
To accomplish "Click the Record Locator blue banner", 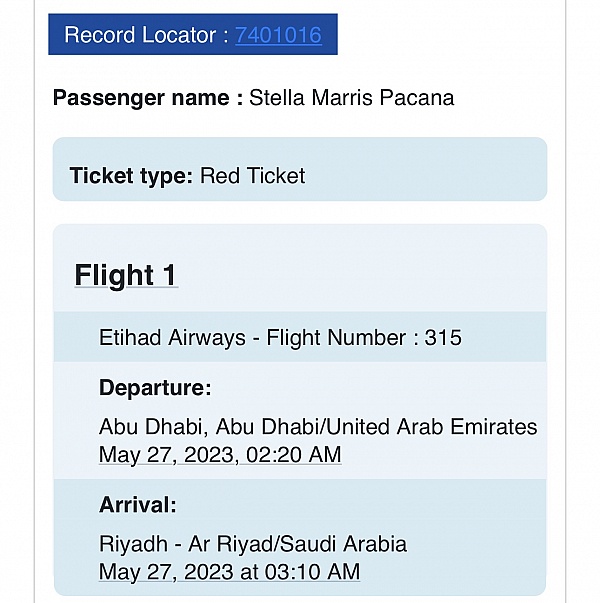I will [x=193, y=34].
